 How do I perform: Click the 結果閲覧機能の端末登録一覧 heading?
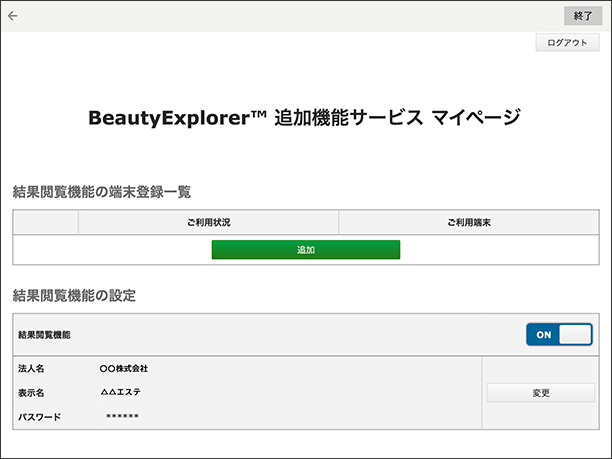pyautogui.click(x=101, y=191)
